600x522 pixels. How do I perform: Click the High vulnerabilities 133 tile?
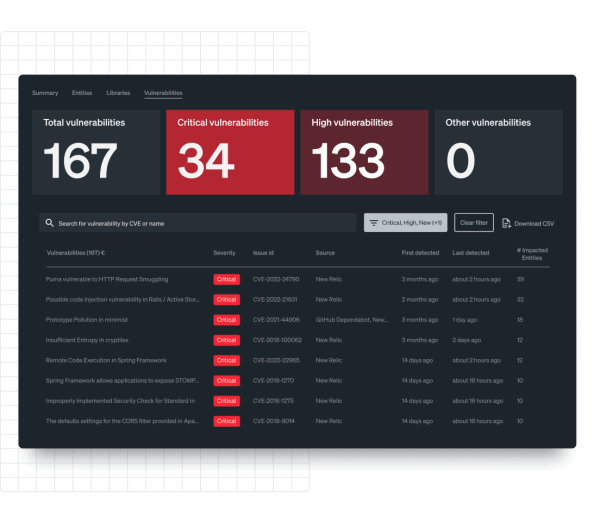(364, 152)
